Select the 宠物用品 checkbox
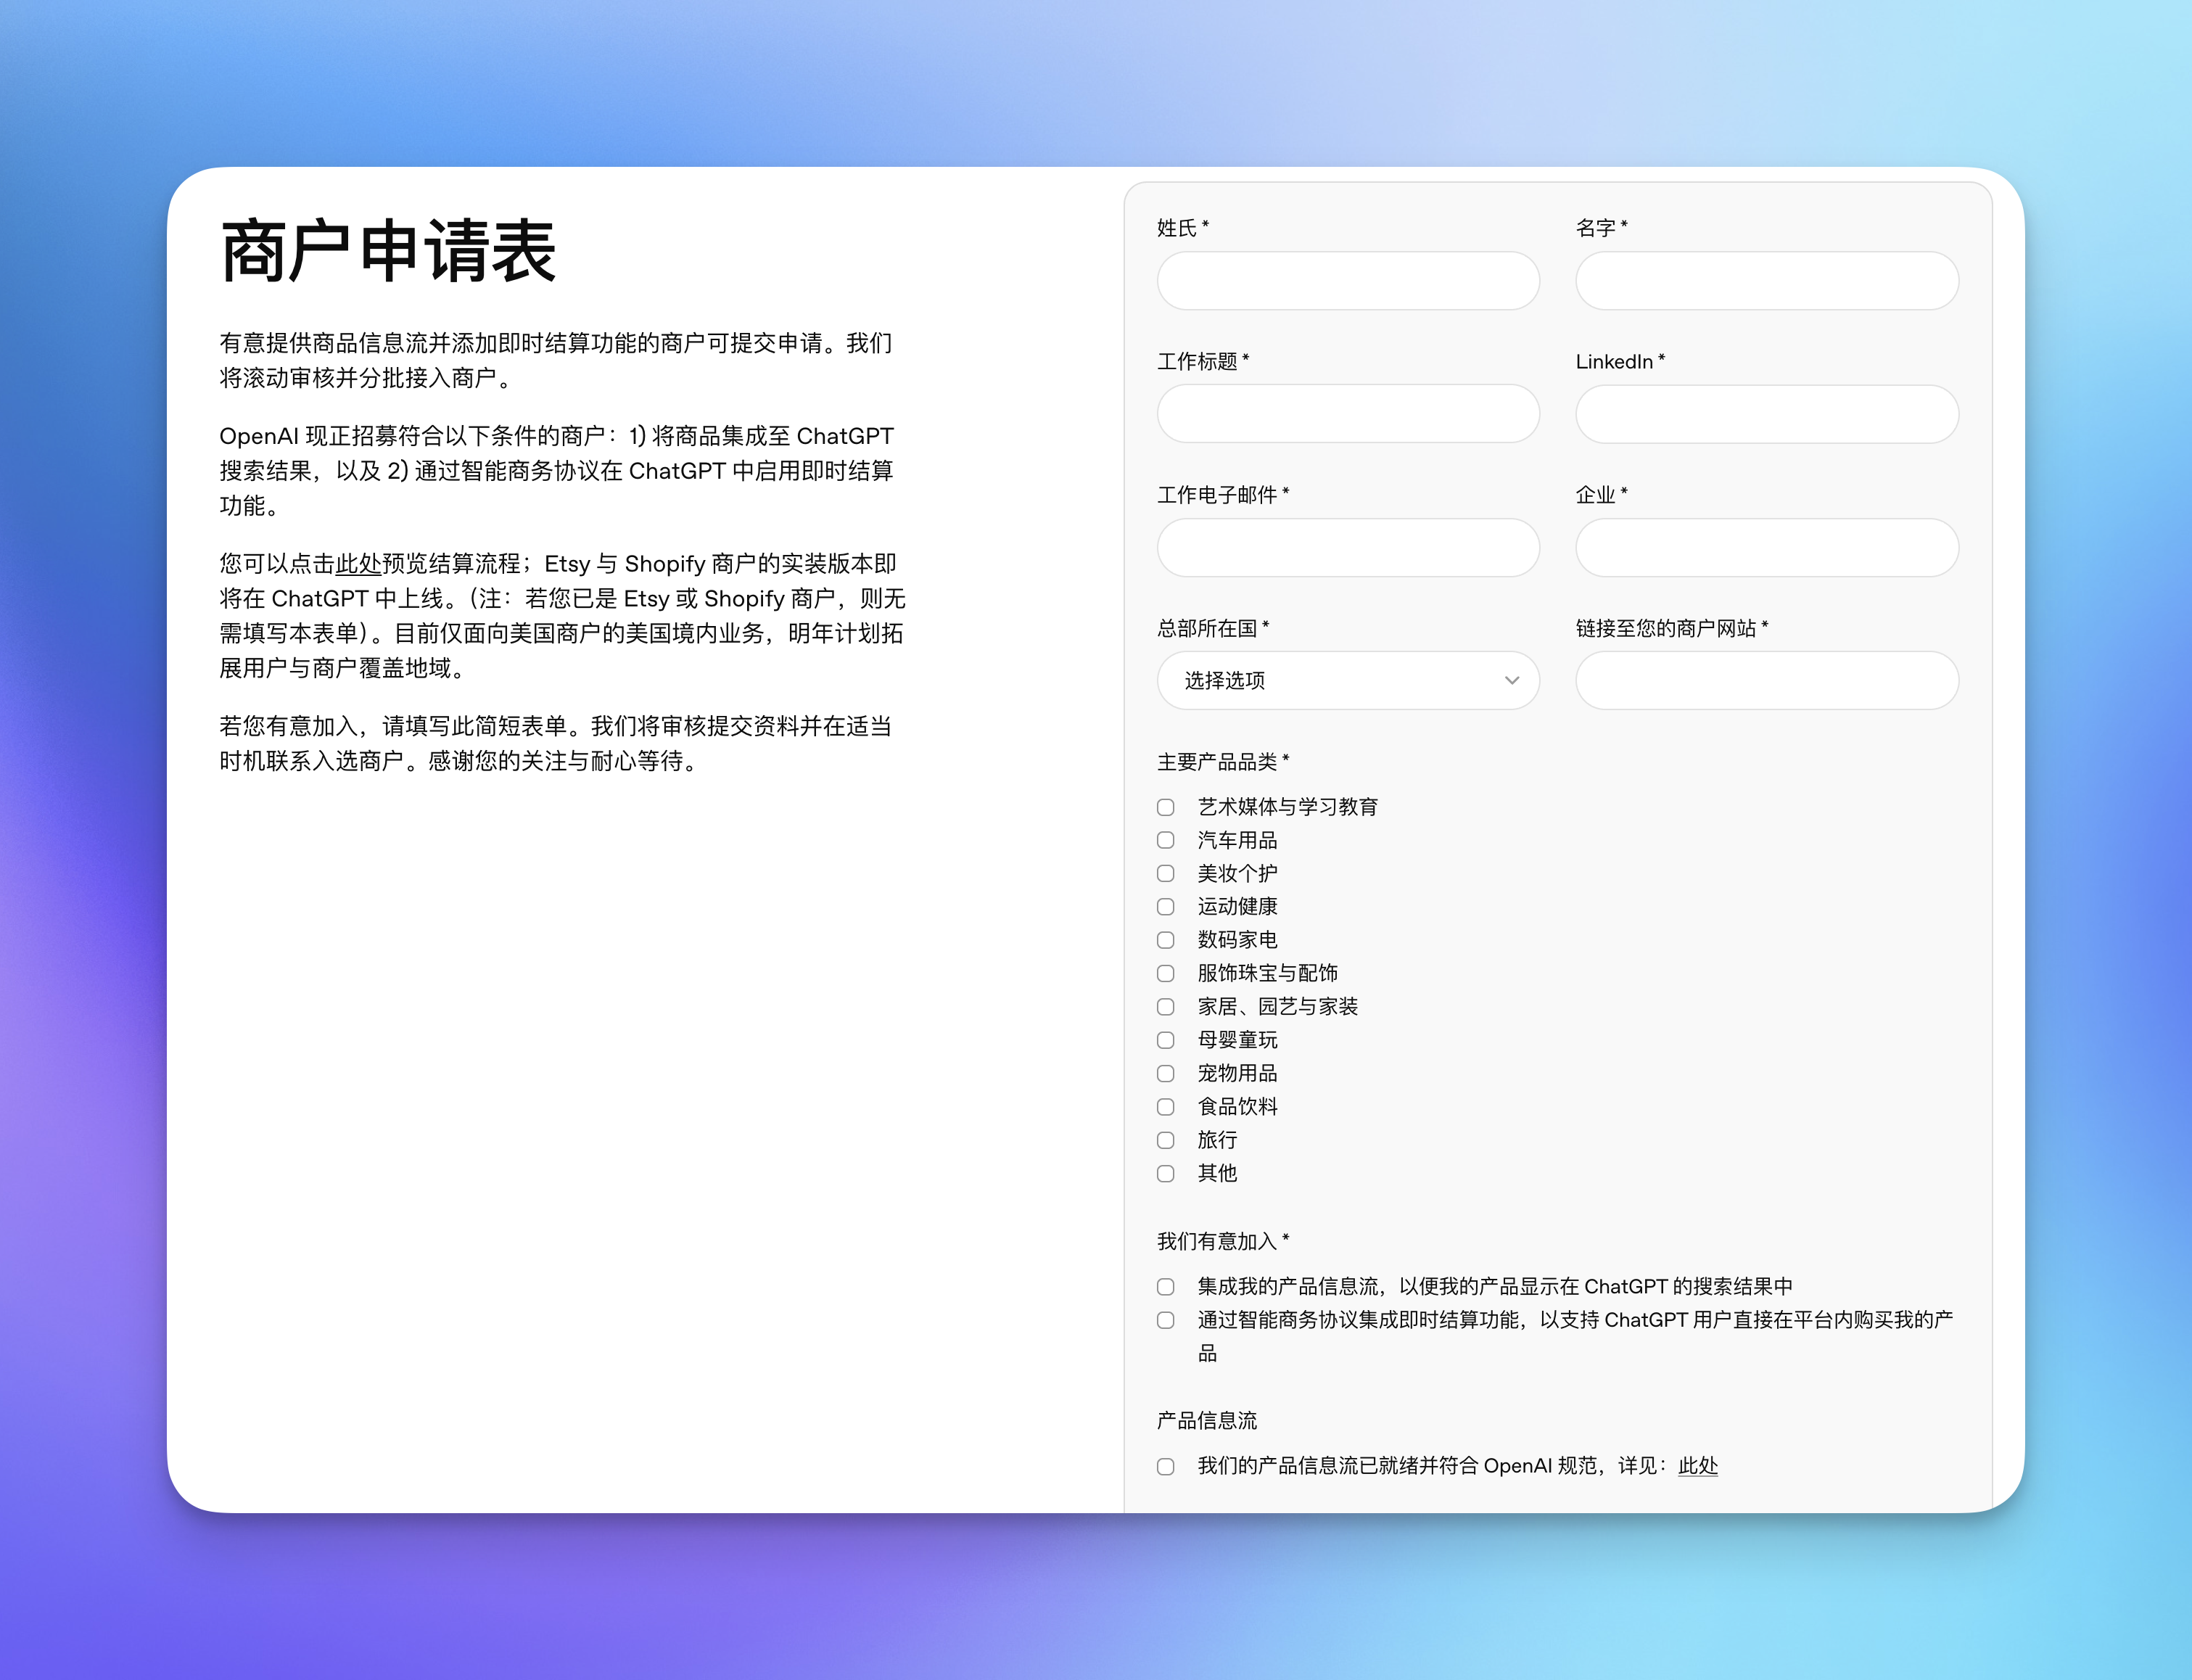2192x1680 pixels. pos(1165,1074)
